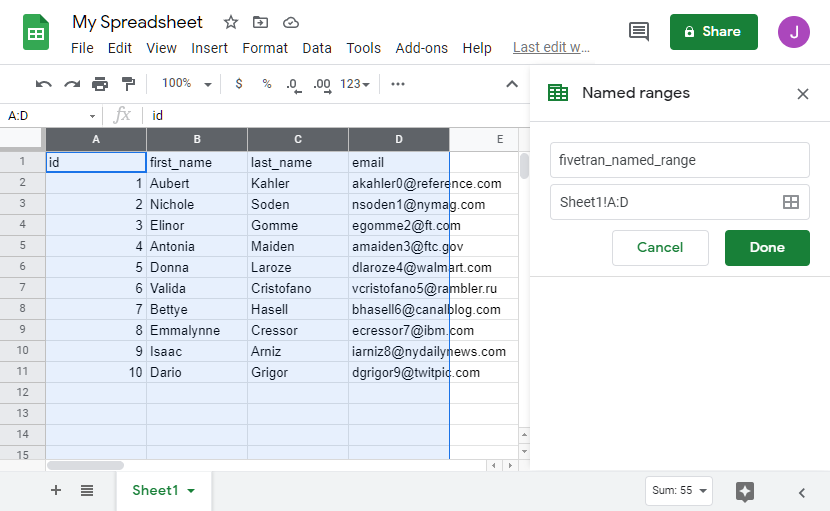The image size is (830, 511).
Task: Hide the toolbar menus with the caret
Action: tap(512, 84)
